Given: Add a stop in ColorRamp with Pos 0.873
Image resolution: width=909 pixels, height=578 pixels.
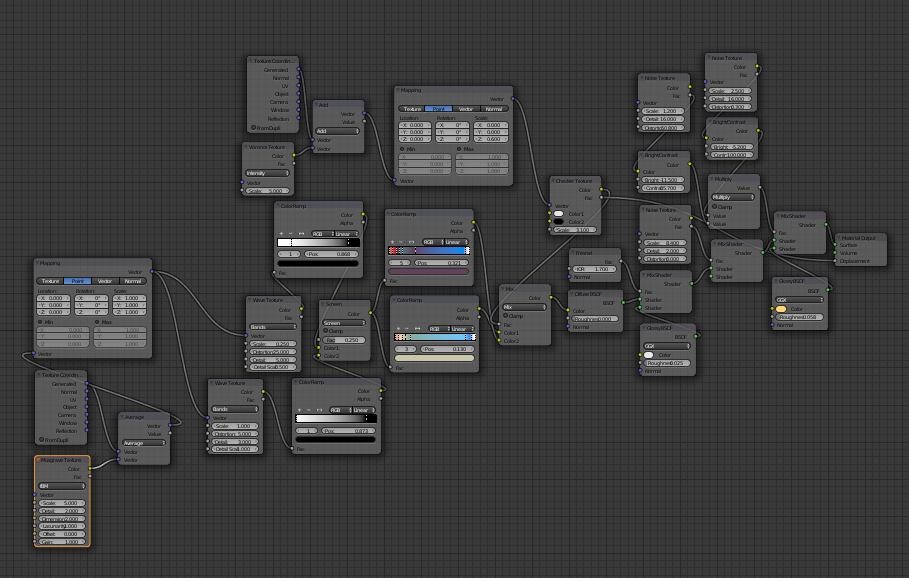Looking at the screenshot, I should 300,410.
